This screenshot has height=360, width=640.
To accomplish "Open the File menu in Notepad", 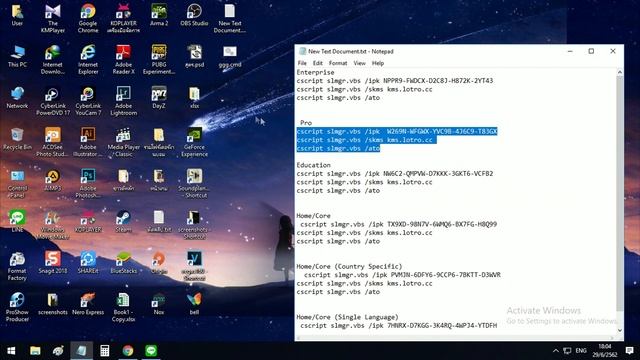I will tap(302, 63).
